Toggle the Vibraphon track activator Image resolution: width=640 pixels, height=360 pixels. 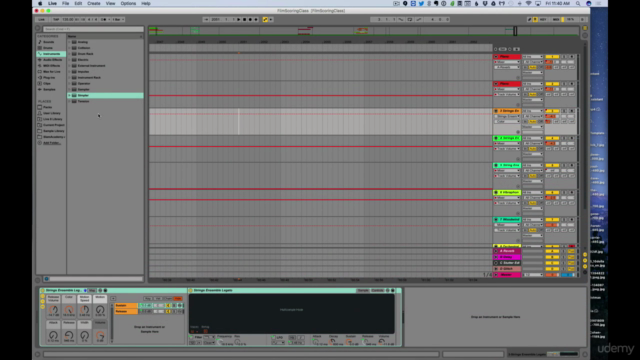pos(552,193)
